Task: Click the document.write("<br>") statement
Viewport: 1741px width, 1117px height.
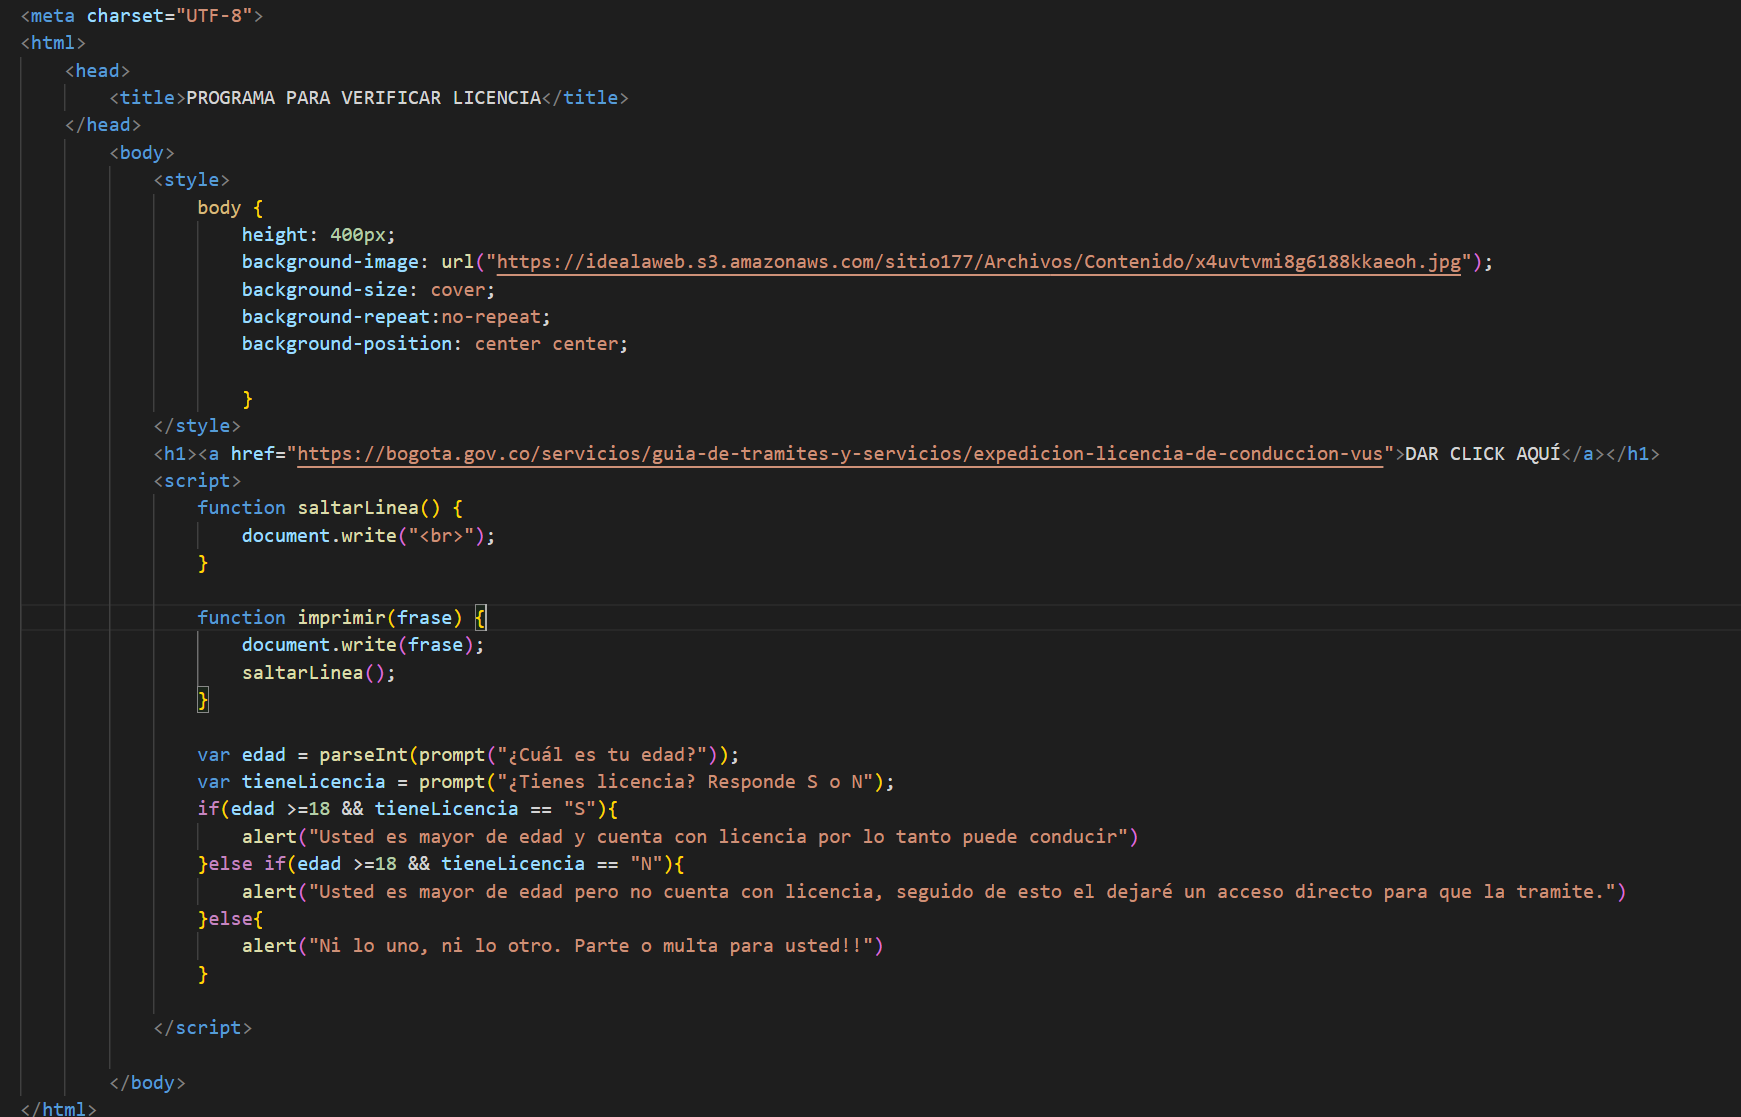Action: pos(368,536)
